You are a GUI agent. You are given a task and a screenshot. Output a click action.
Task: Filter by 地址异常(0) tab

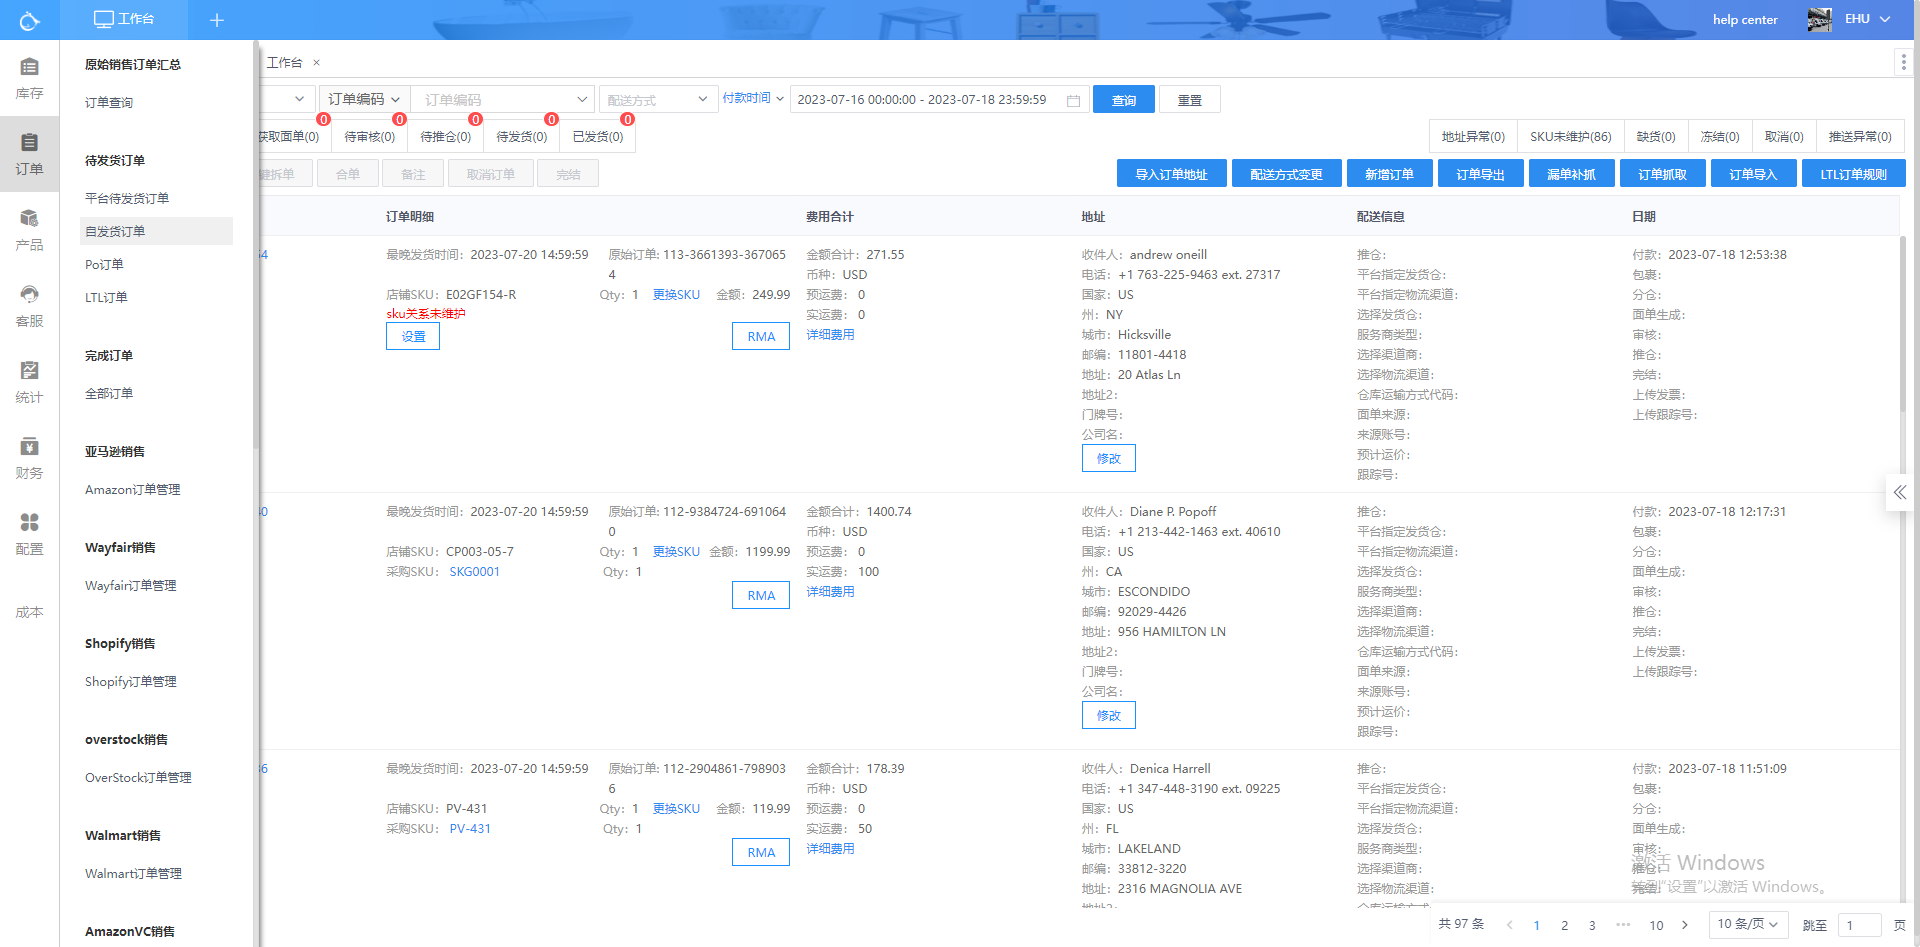click(1473, 137)
